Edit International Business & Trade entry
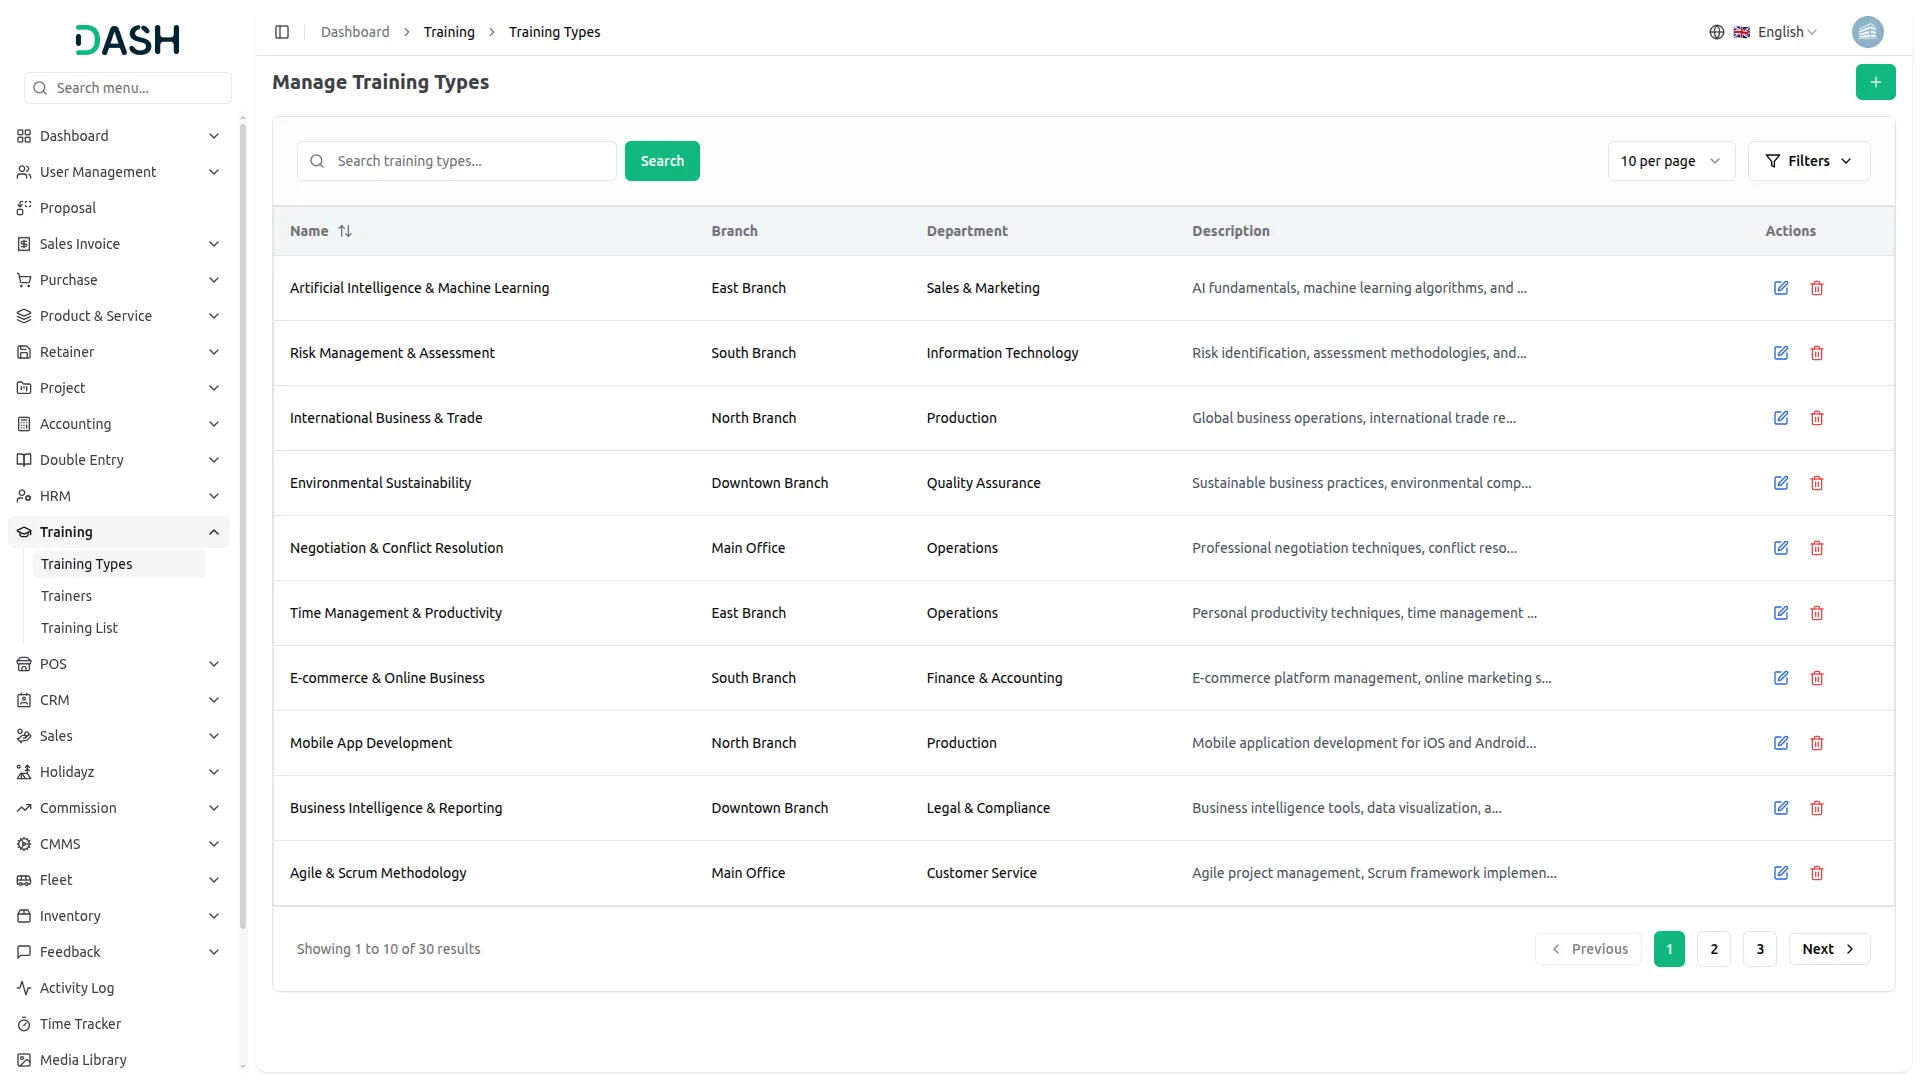Screen dimensions: 1920x1080 pyautogui.click(x=1781, y=418)
